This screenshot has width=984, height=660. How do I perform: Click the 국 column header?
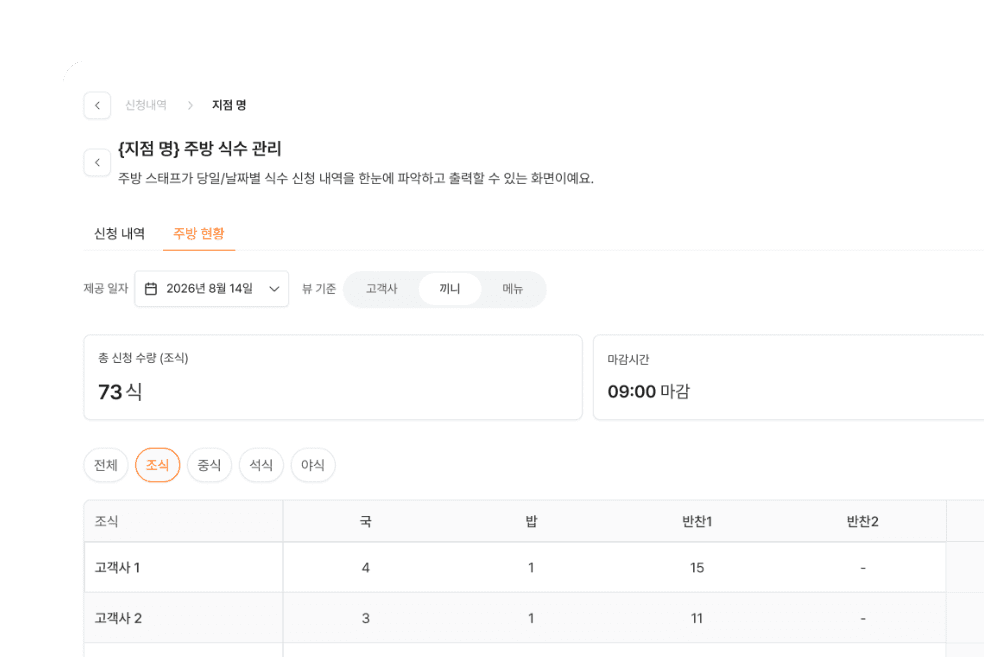pyautogui.click(x=366, y=521)
